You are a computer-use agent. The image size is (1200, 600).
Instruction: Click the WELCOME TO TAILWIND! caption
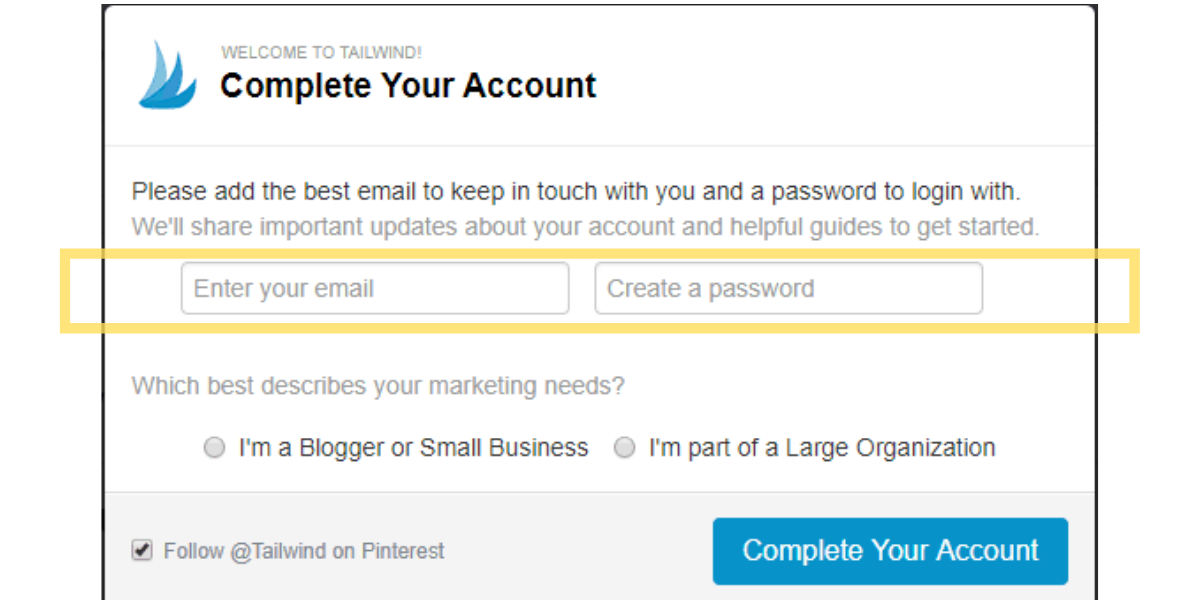pos(321,53)
